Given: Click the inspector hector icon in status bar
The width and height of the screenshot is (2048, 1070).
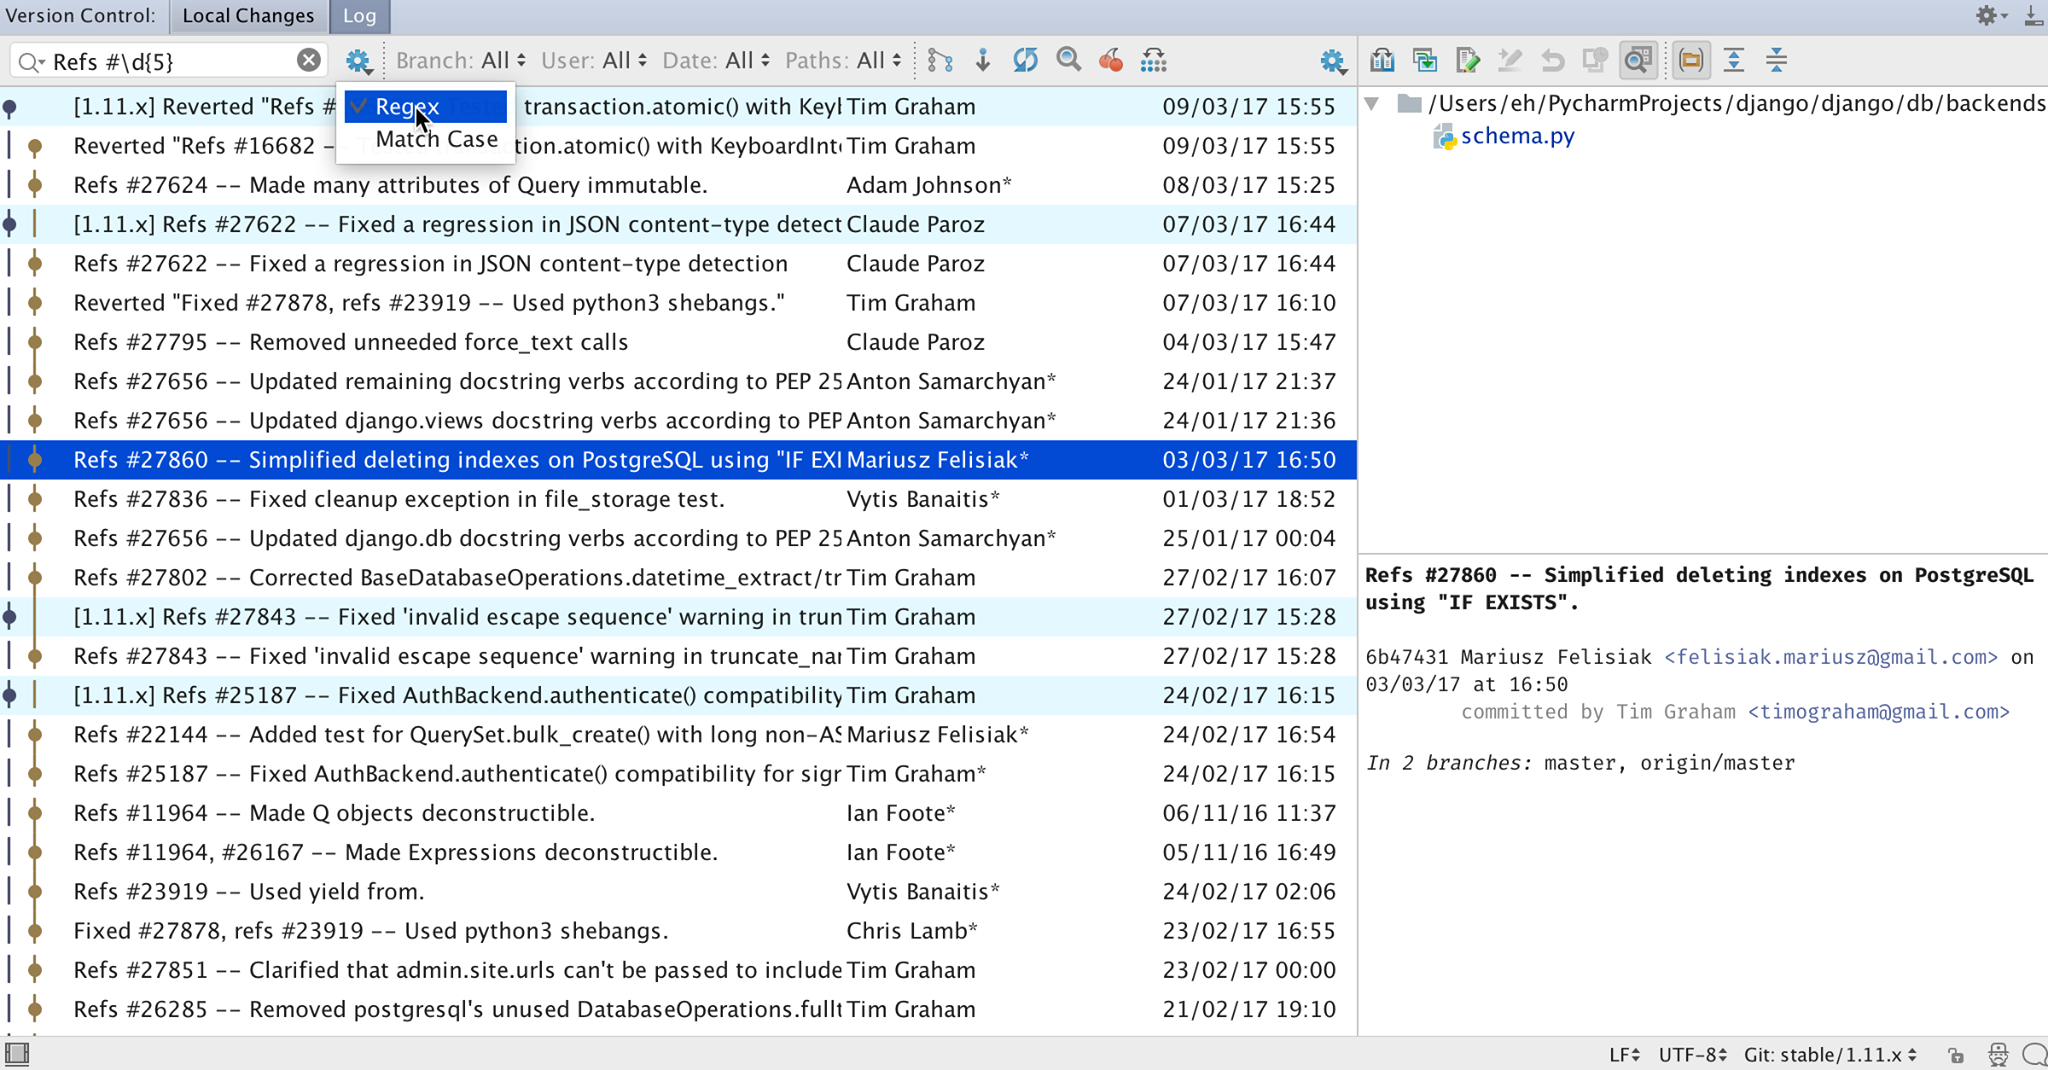Looking at the screenshot, I should tap(1998, 1055).
